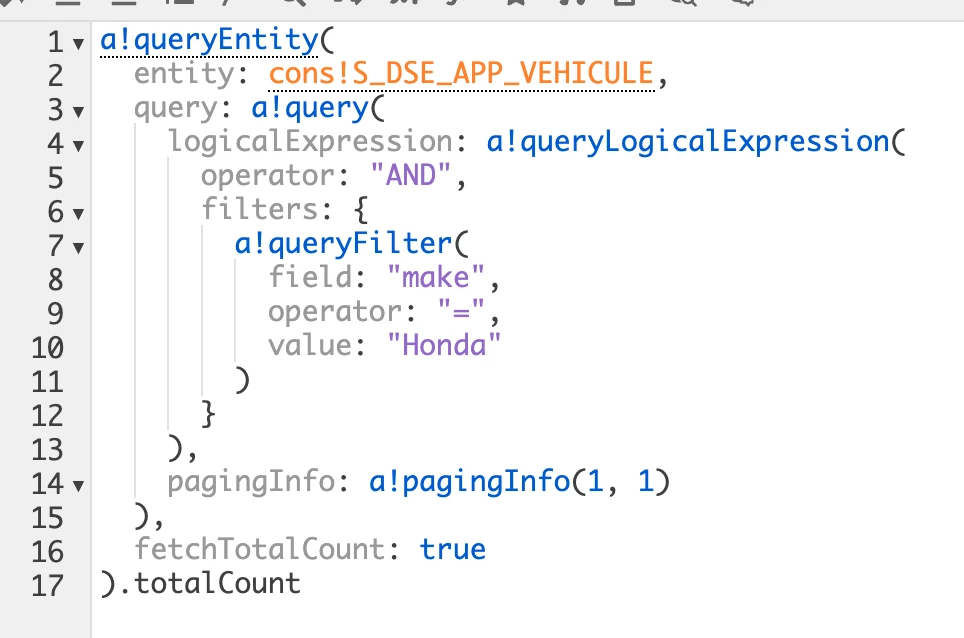
Task: Click line number 17 in the gutter
Action: pos(47,586)
